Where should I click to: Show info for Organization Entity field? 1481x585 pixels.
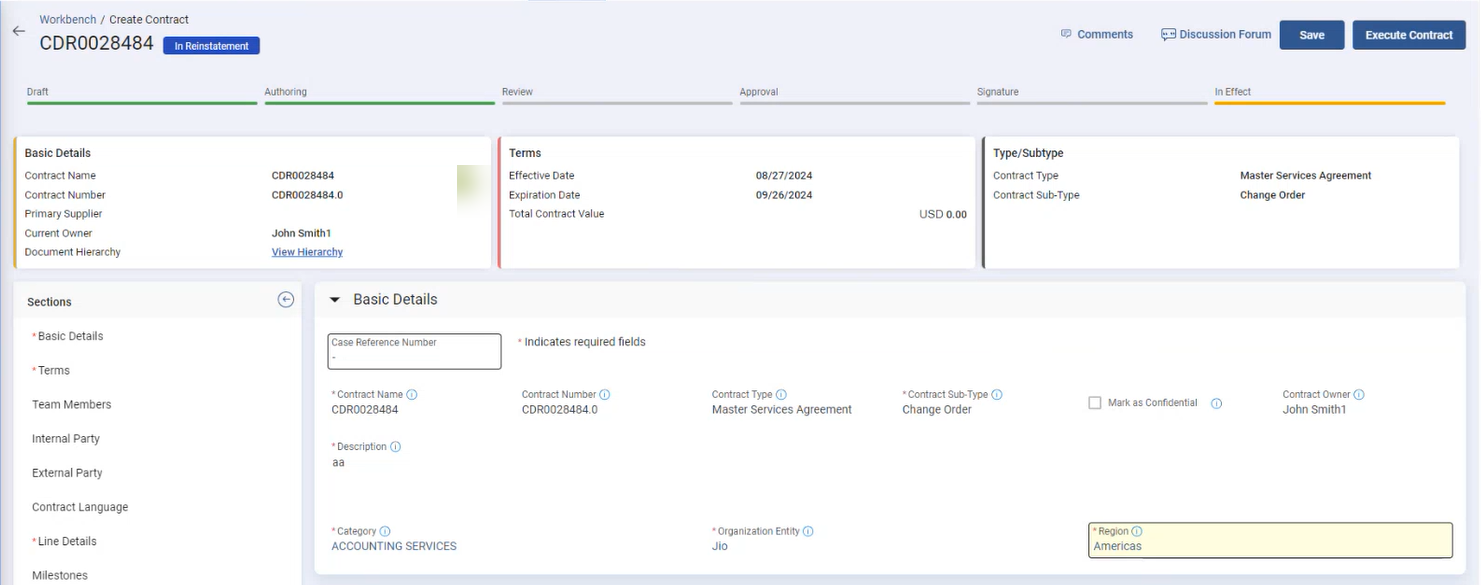tap(808, 532)
